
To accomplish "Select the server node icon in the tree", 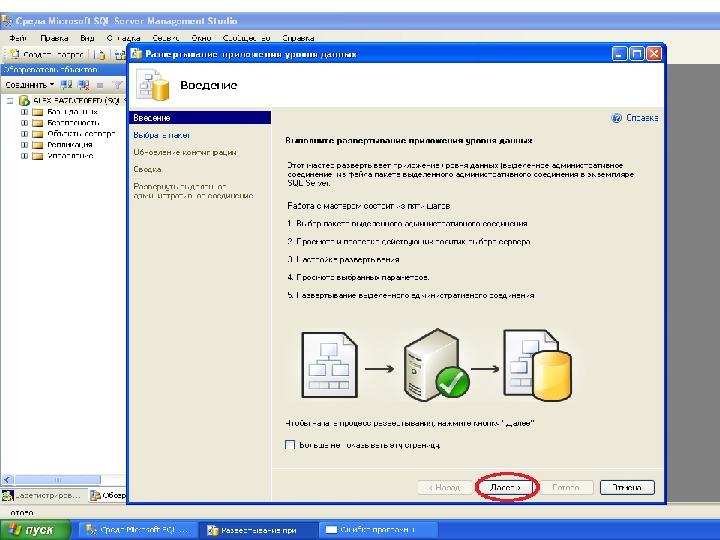I will 24,100.
